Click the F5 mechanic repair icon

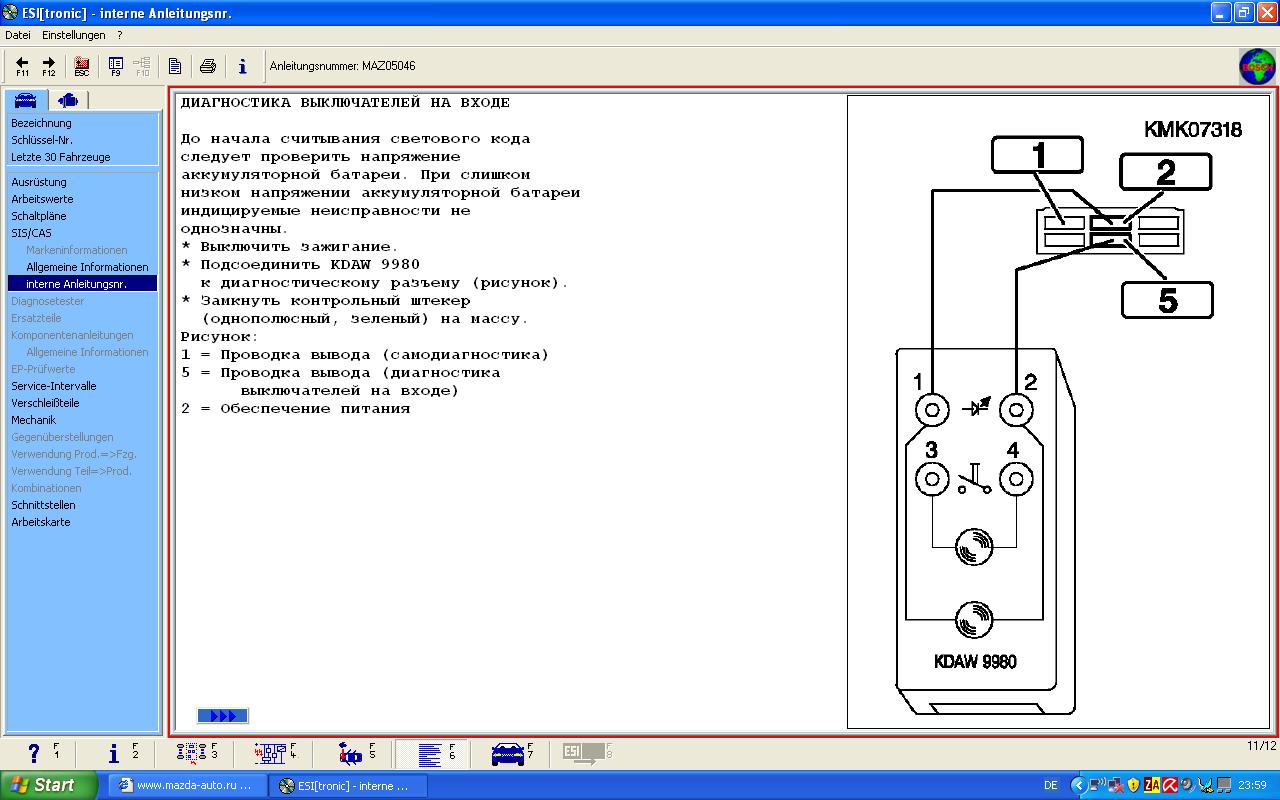pyautogui.click(x=350, y=753)
